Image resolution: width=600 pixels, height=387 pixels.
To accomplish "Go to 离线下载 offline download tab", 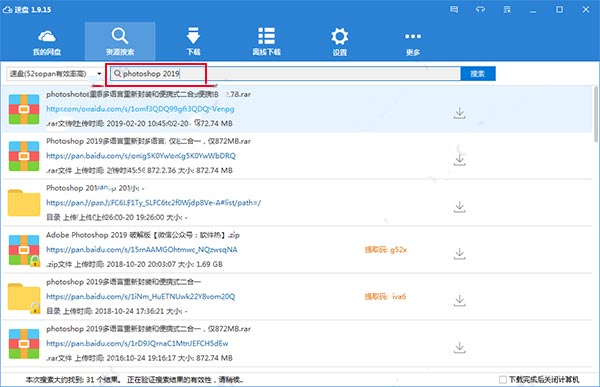I will tap(266, 41).
